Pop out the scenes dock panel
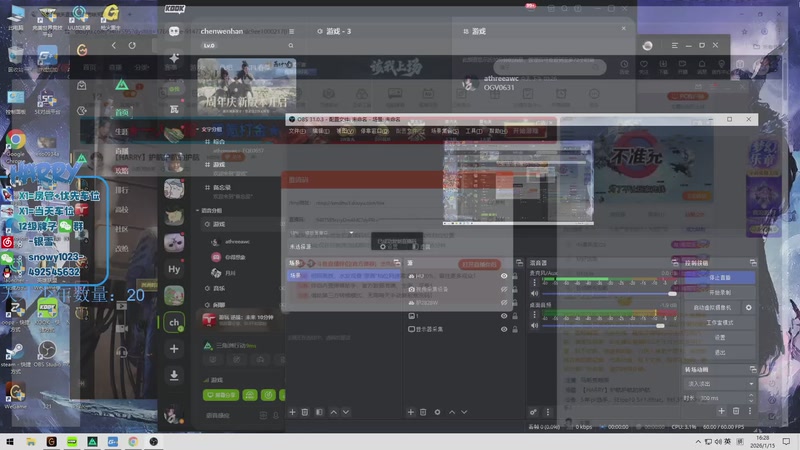This screenshot has width=800, height=450. tap(397, 263)
